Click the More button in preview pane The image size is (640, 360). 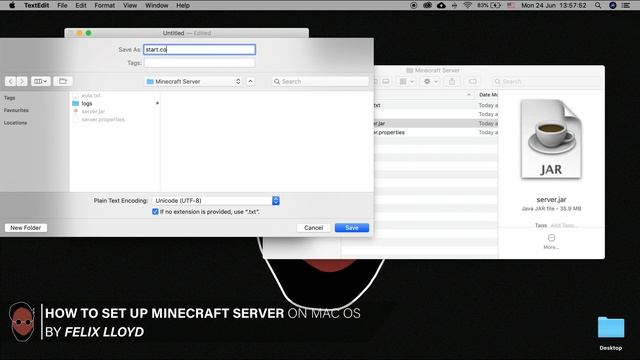click(x=551, y=241)
